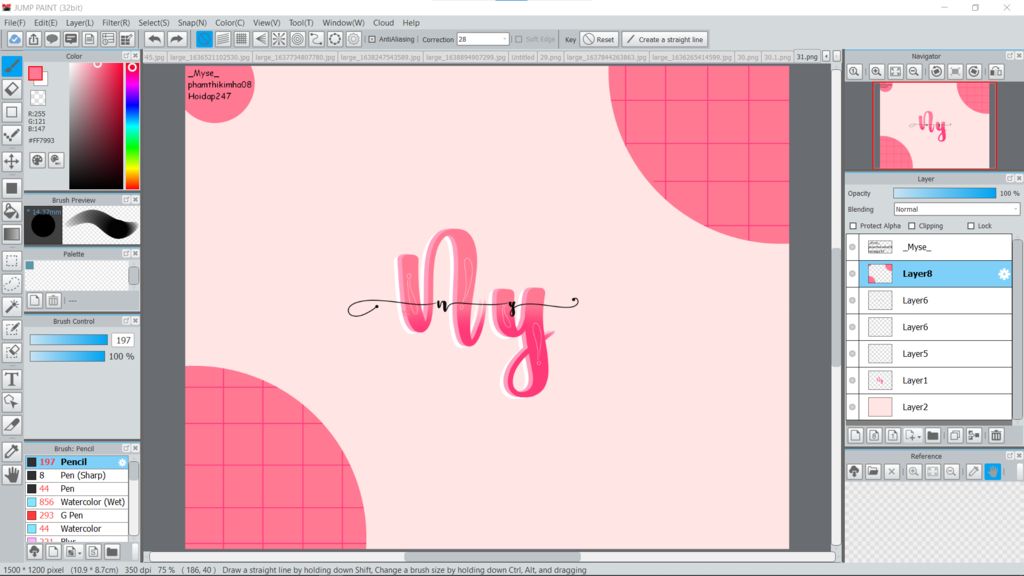
Task: Select the Bucket fill tool
Action: (x=12, y=210)
